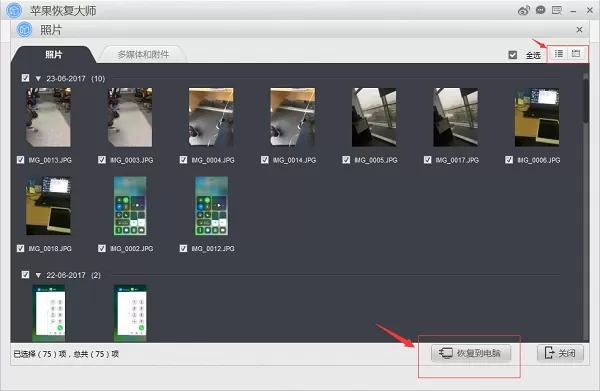Collapse the 23-06-2017 group triangle
The height and width of the screenshot is (391, 600).
tap(38, 78)
